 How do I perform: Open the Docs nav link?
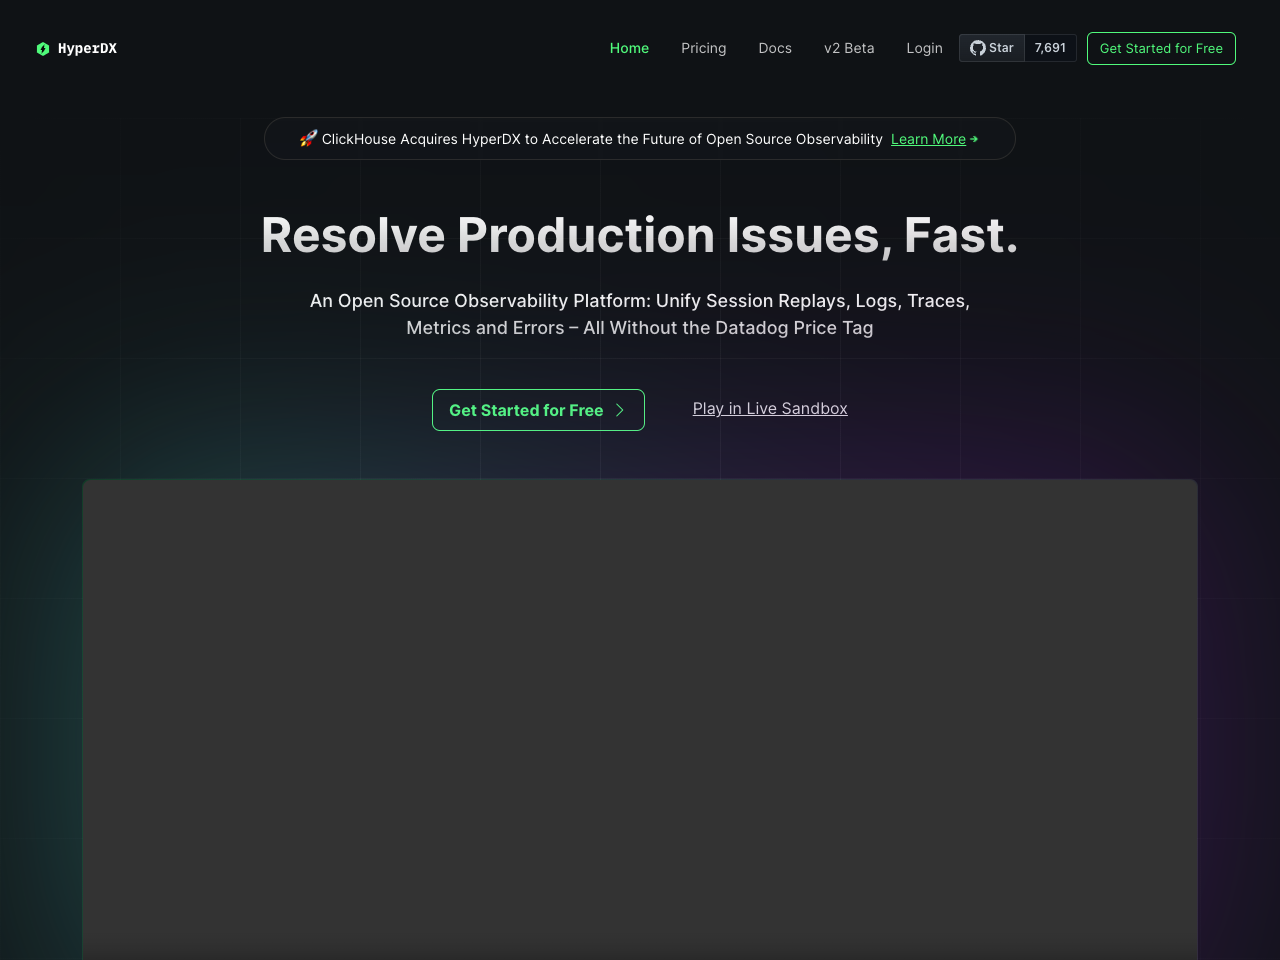coord(775,48)
